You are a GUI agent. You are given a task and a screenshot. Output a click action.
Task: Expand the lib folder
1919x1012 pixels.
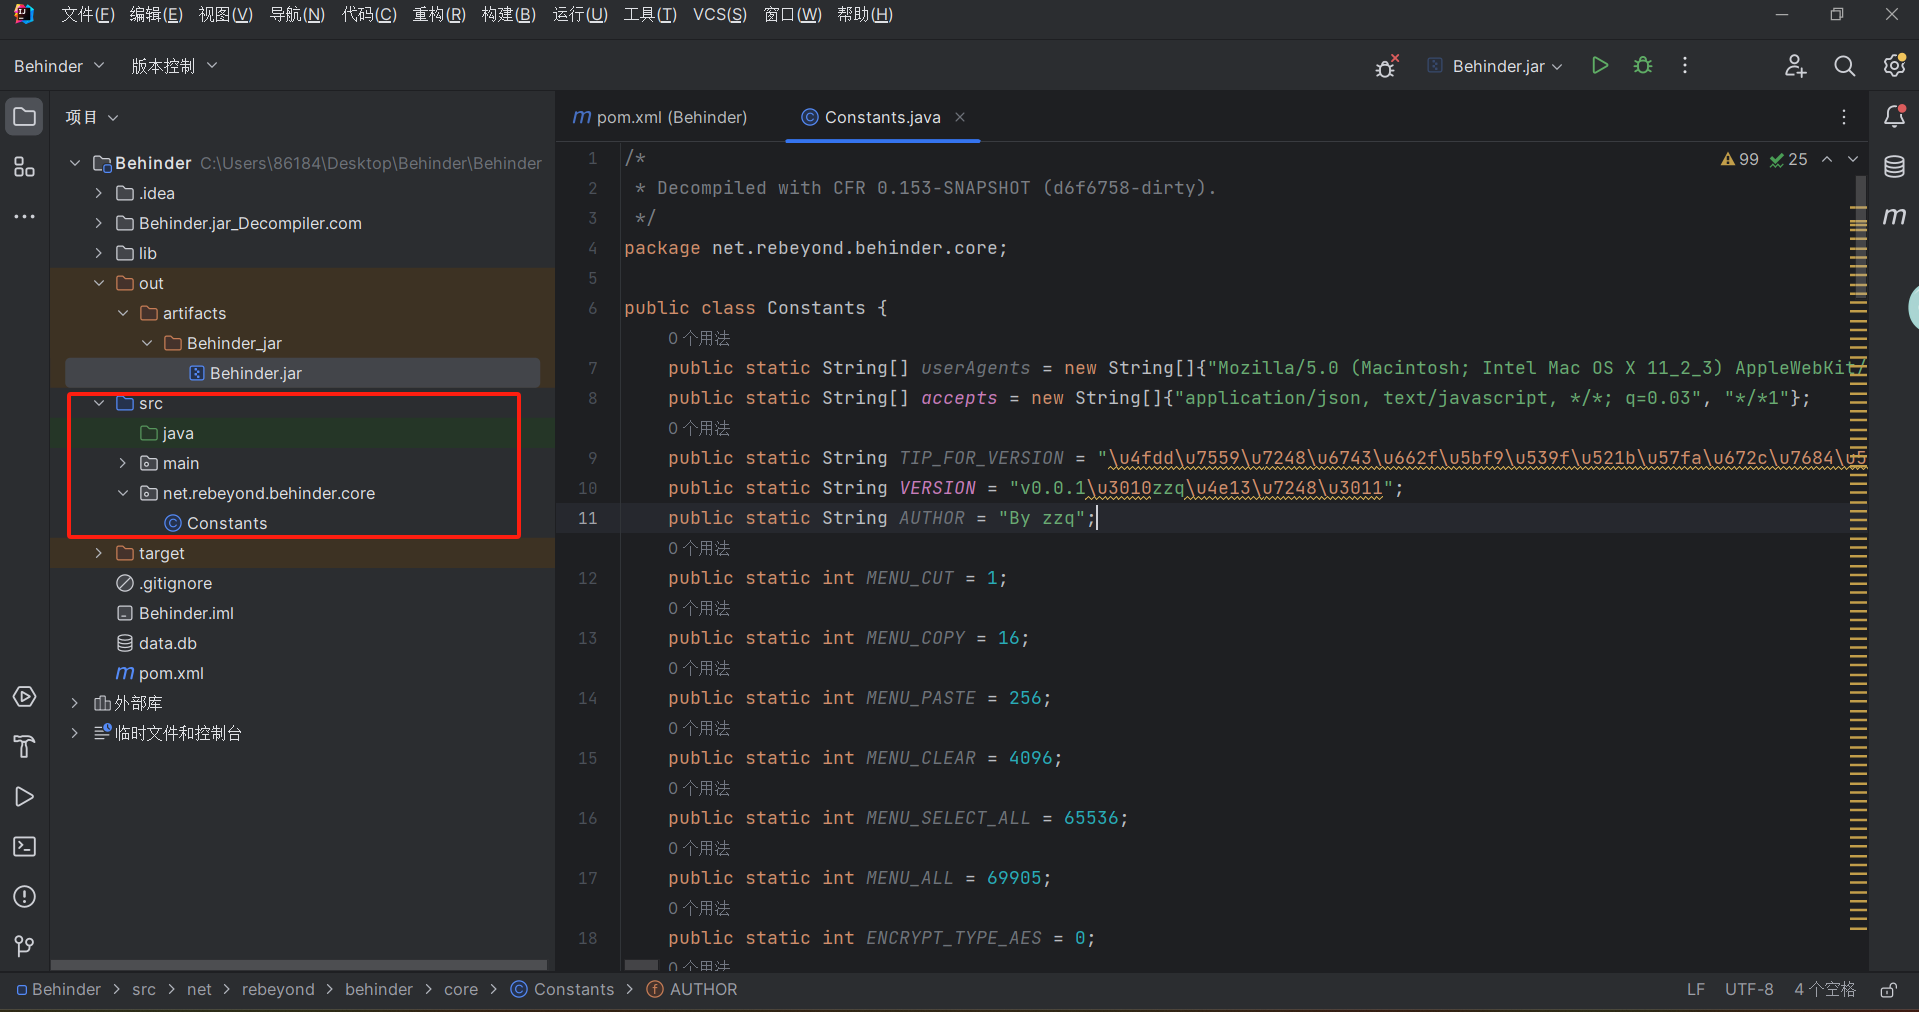[x=98, y=253]
